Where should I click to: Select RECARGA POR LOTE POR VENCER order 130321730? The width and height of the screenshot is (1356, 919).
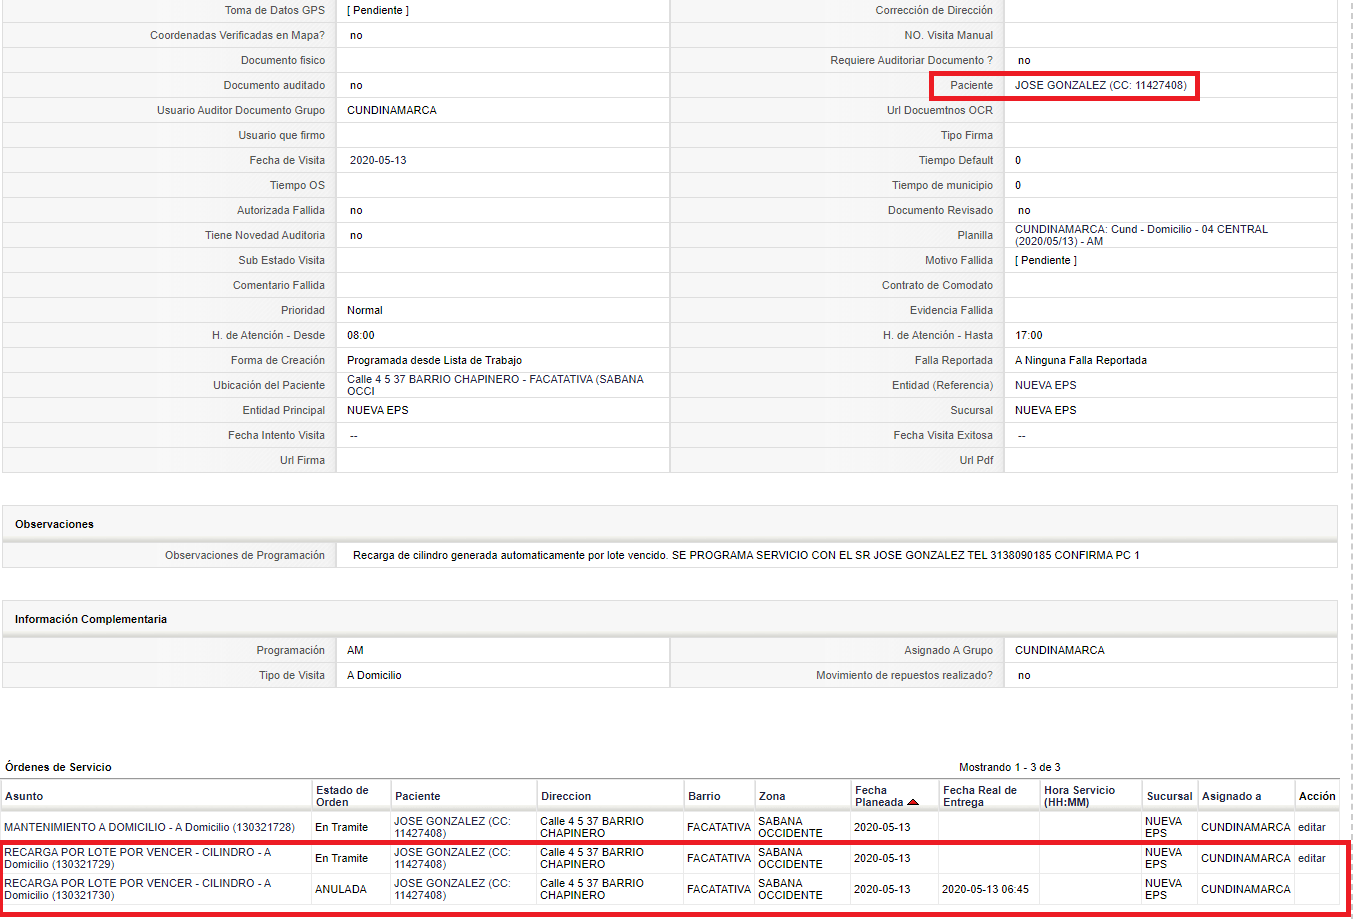point(138,889)
